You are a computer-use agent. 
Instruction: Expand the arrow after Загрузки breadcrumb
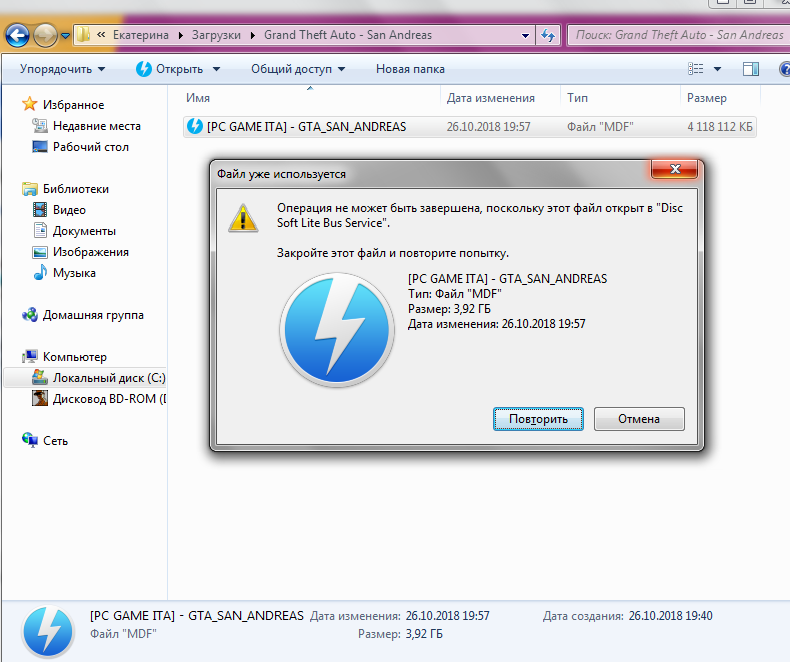point(252,35)
